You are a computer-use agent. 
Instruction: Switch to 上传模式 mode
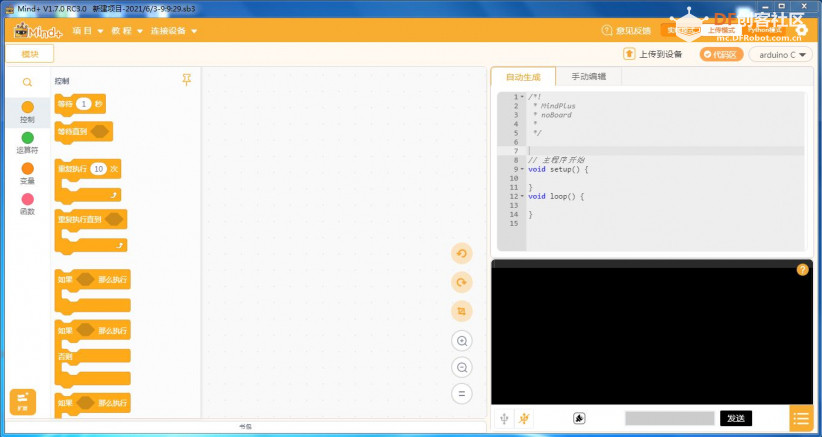721,30
